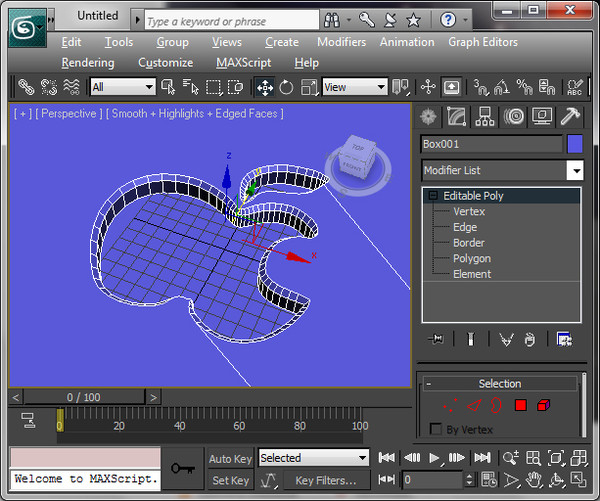Open Edit Named Selection Sets
The height and width of the screenshot is (501, 600).
[x=575, y=87]
